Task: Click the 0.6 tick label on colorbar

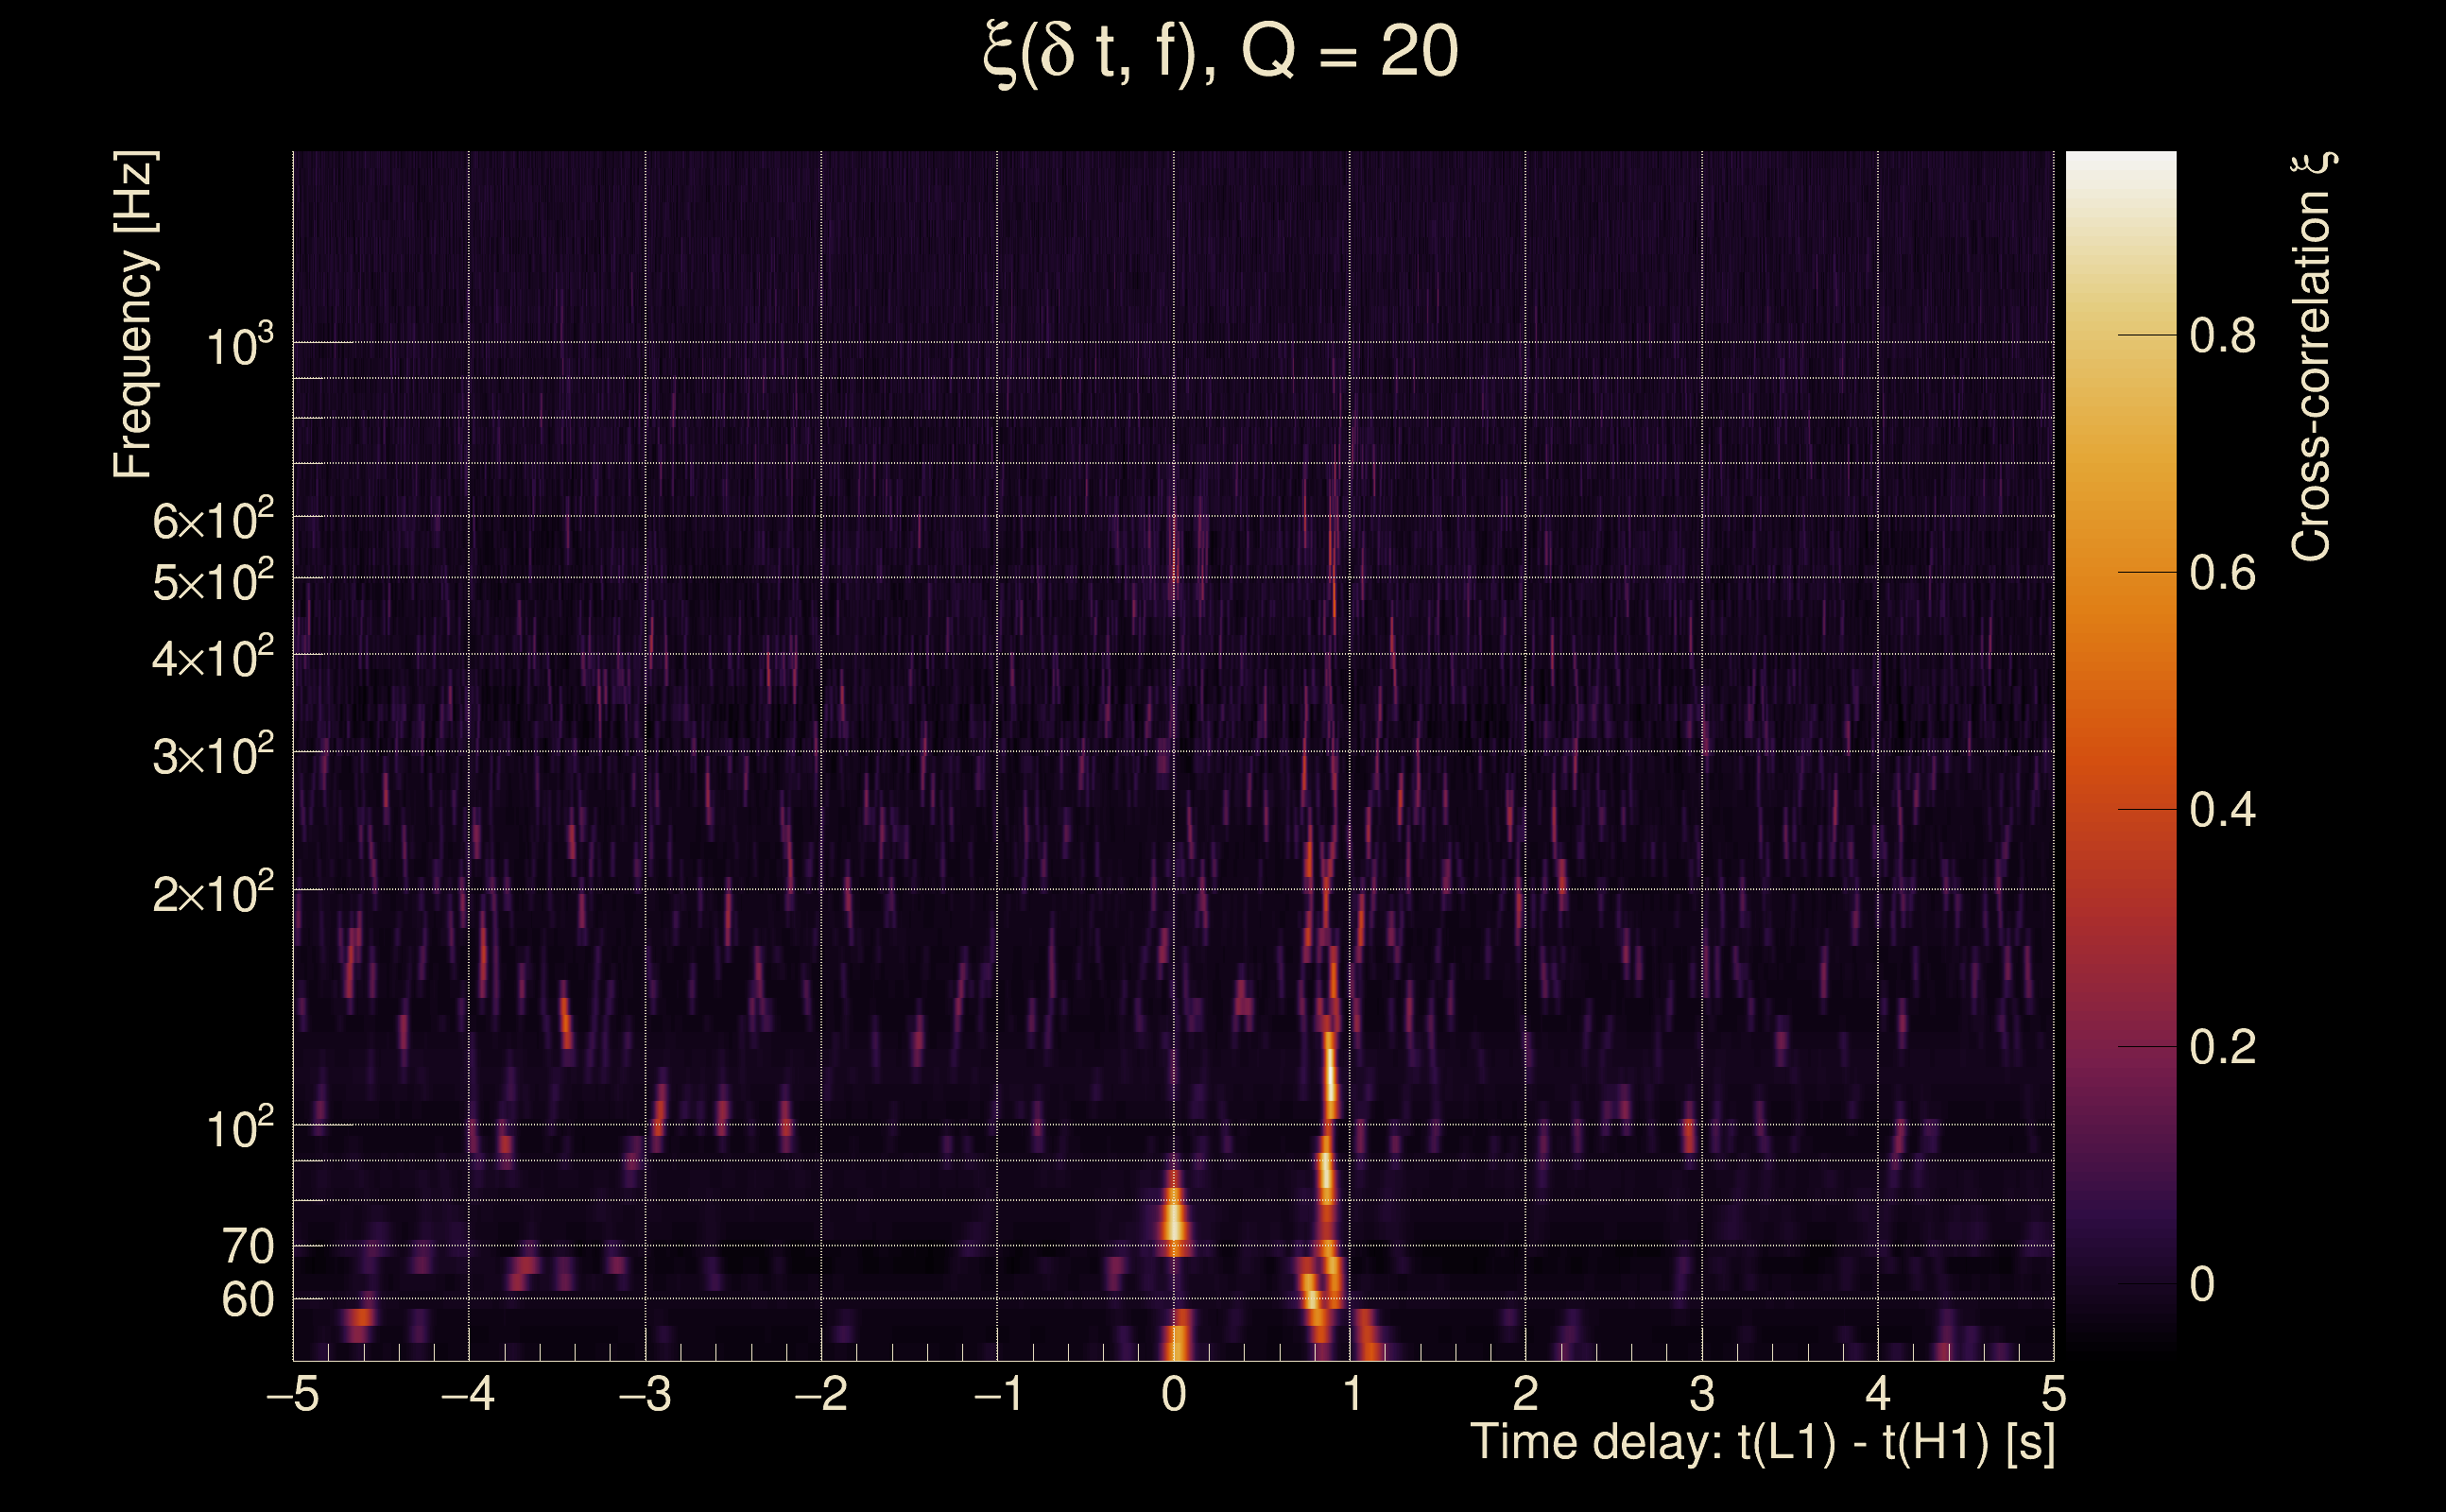Action: [2222, 573]
